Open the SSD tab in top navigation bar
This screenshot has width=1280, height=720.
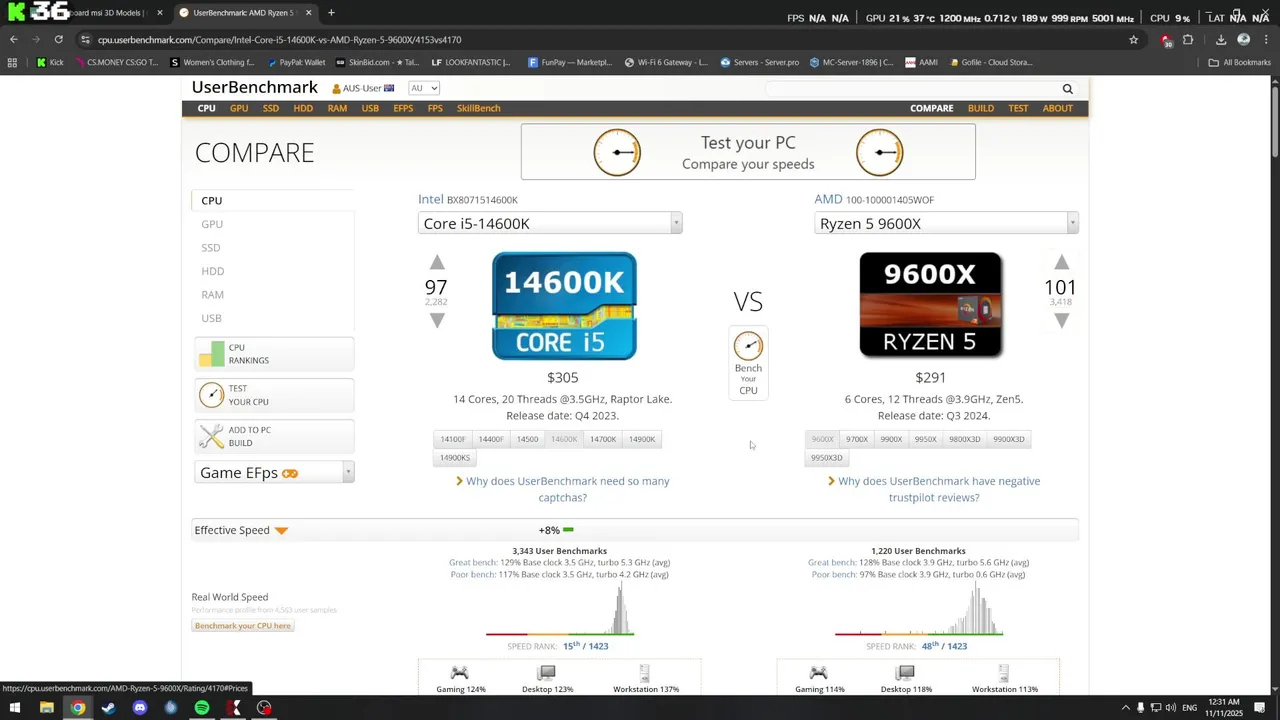click(x=270, y=108)
